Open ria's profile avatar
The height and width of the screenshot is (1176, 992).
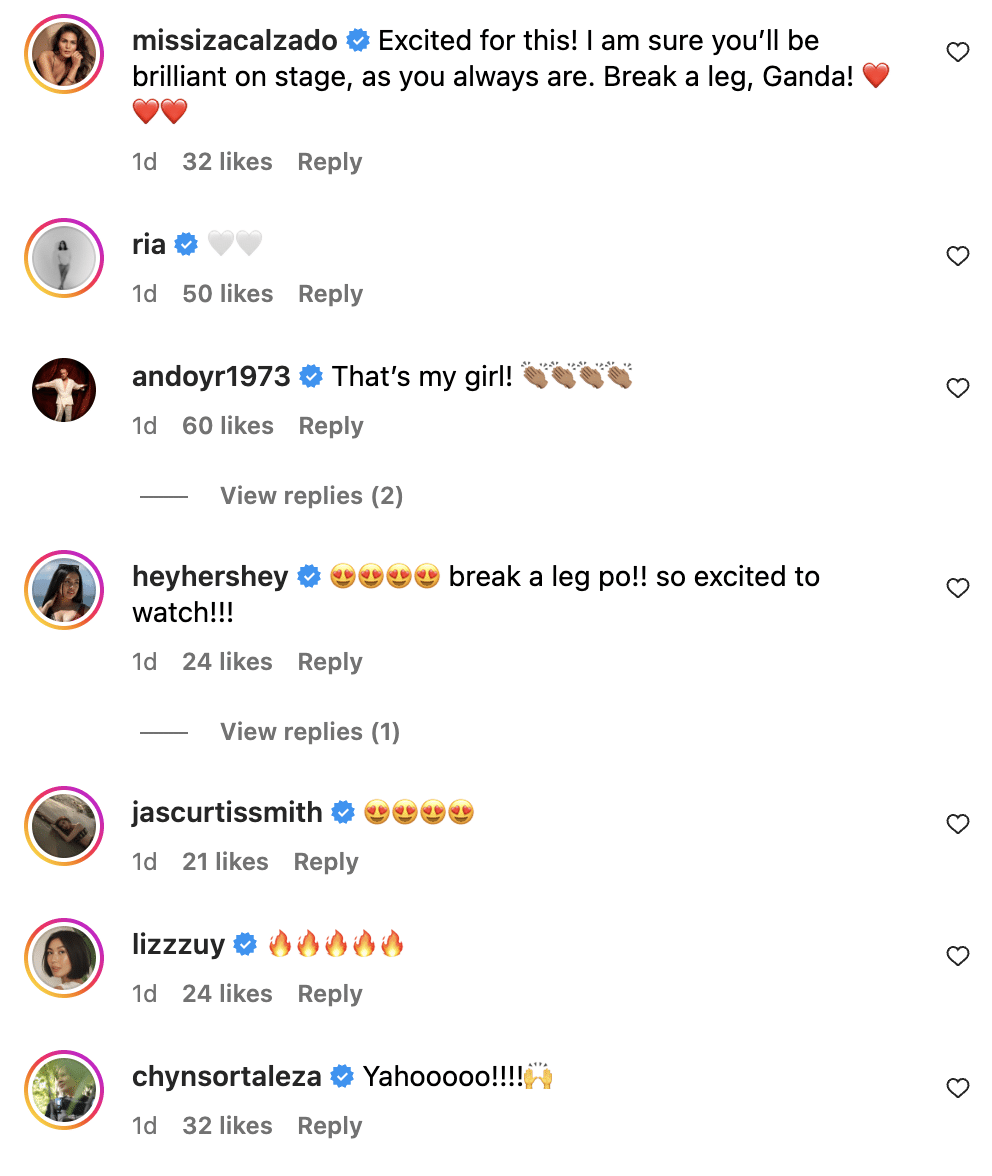pyautogui.click(x=64, y=258)
